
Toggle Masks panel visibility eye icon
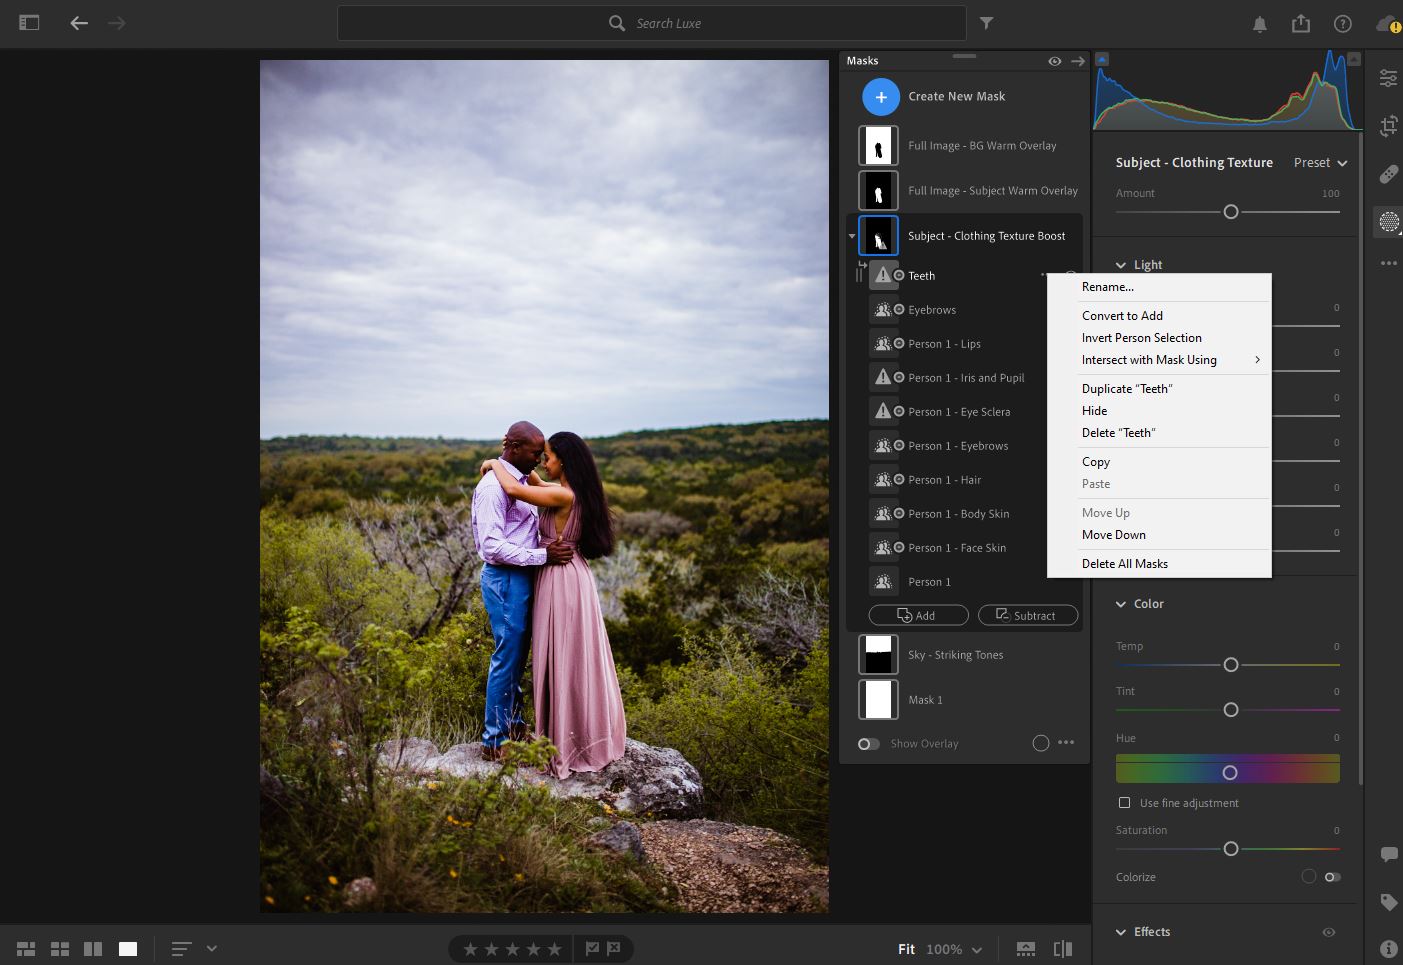[1054, 61]
